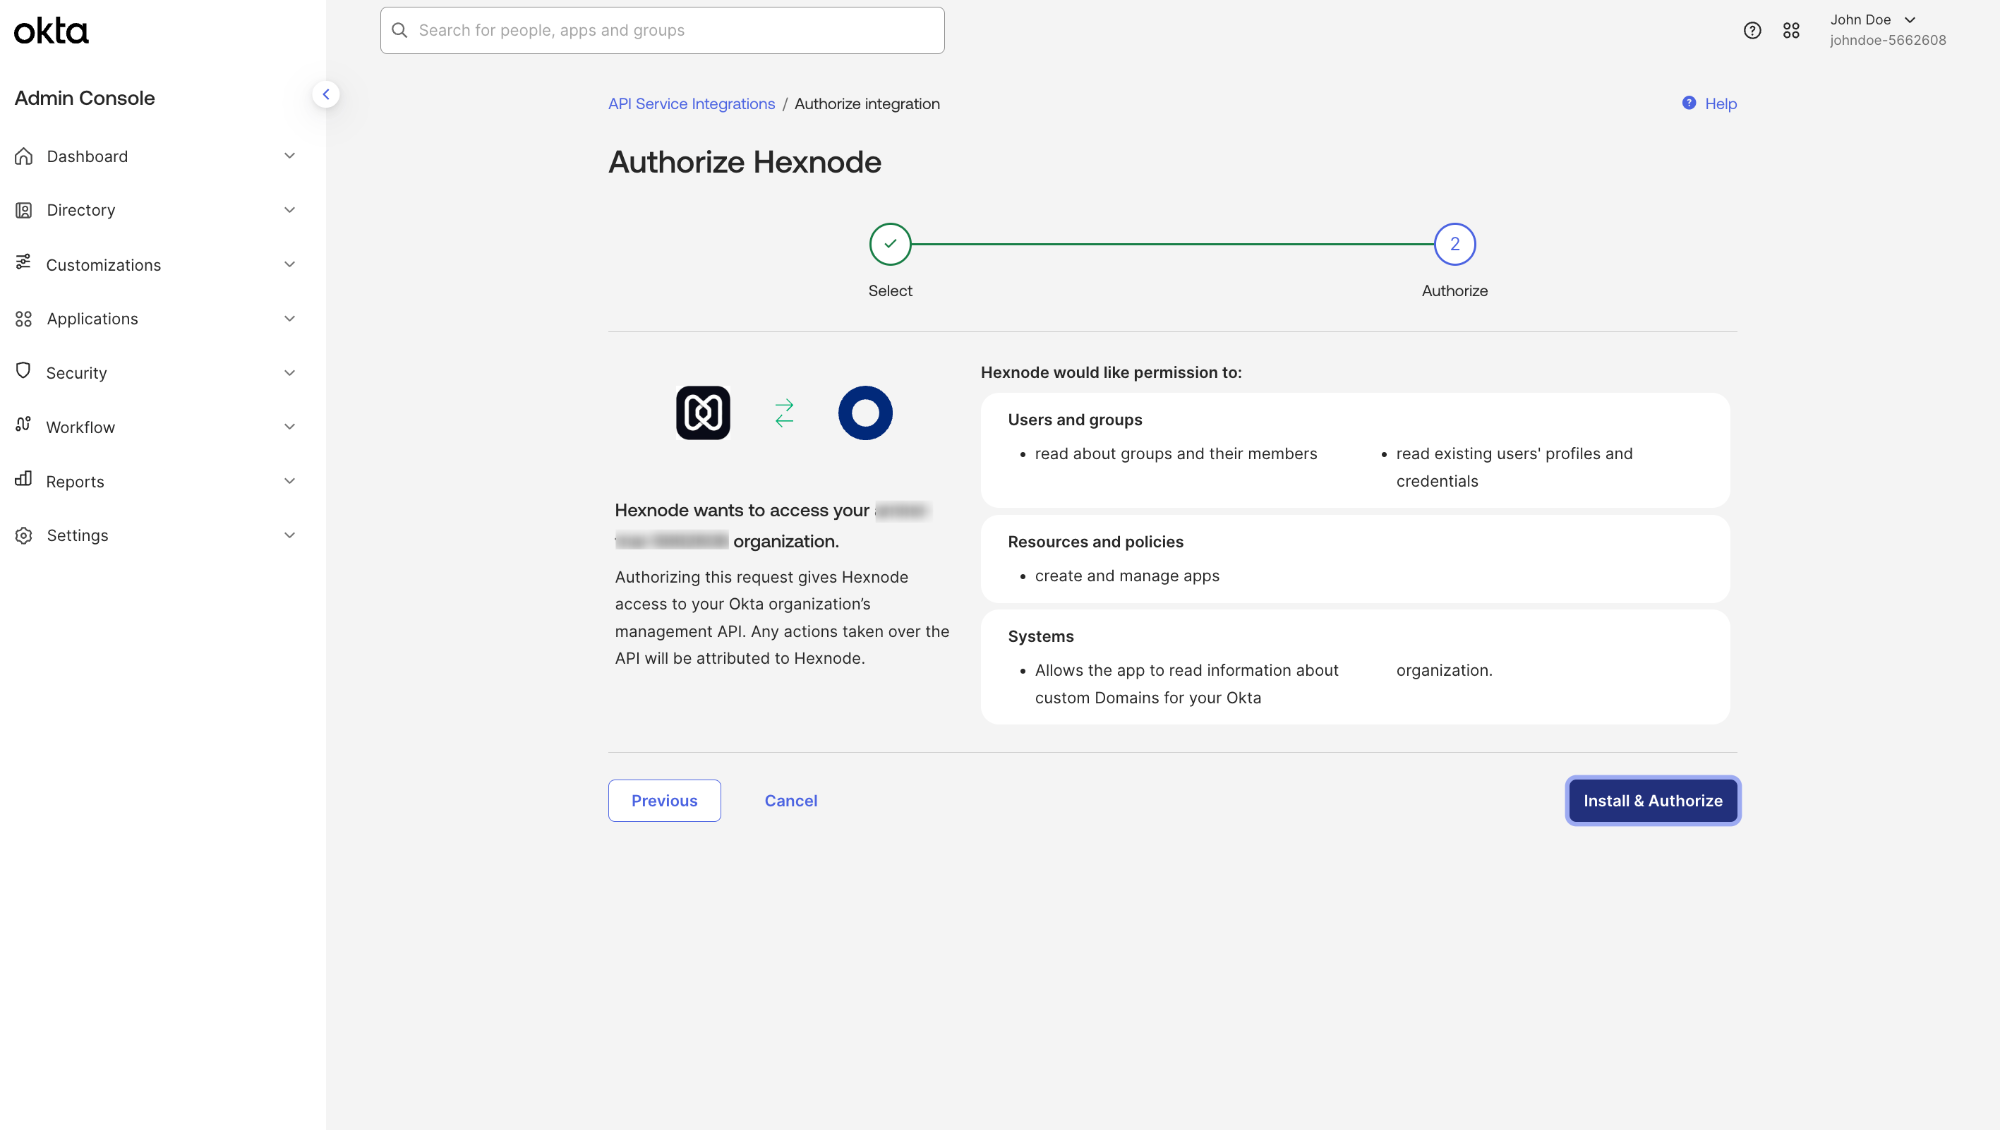Screen dimensions: 2000x1130
Task: Expand the Security menu chevron
Action: click(289, 373)
